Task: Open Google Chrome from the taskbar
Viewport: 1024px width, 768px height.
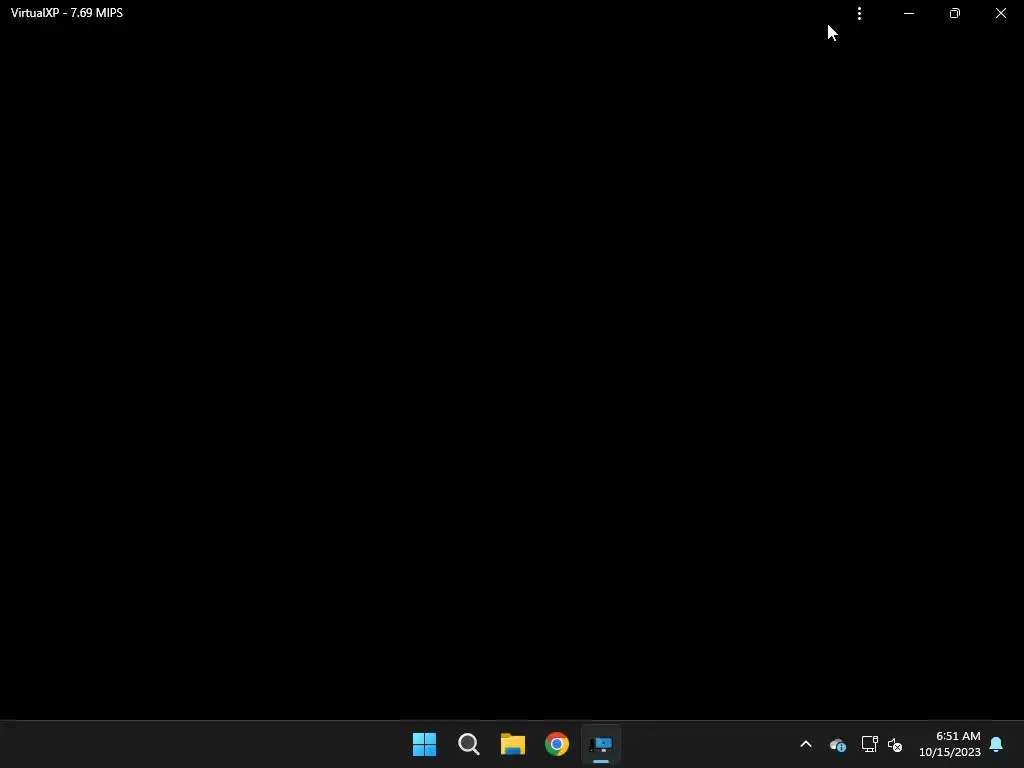Action: tap(557, 744)
